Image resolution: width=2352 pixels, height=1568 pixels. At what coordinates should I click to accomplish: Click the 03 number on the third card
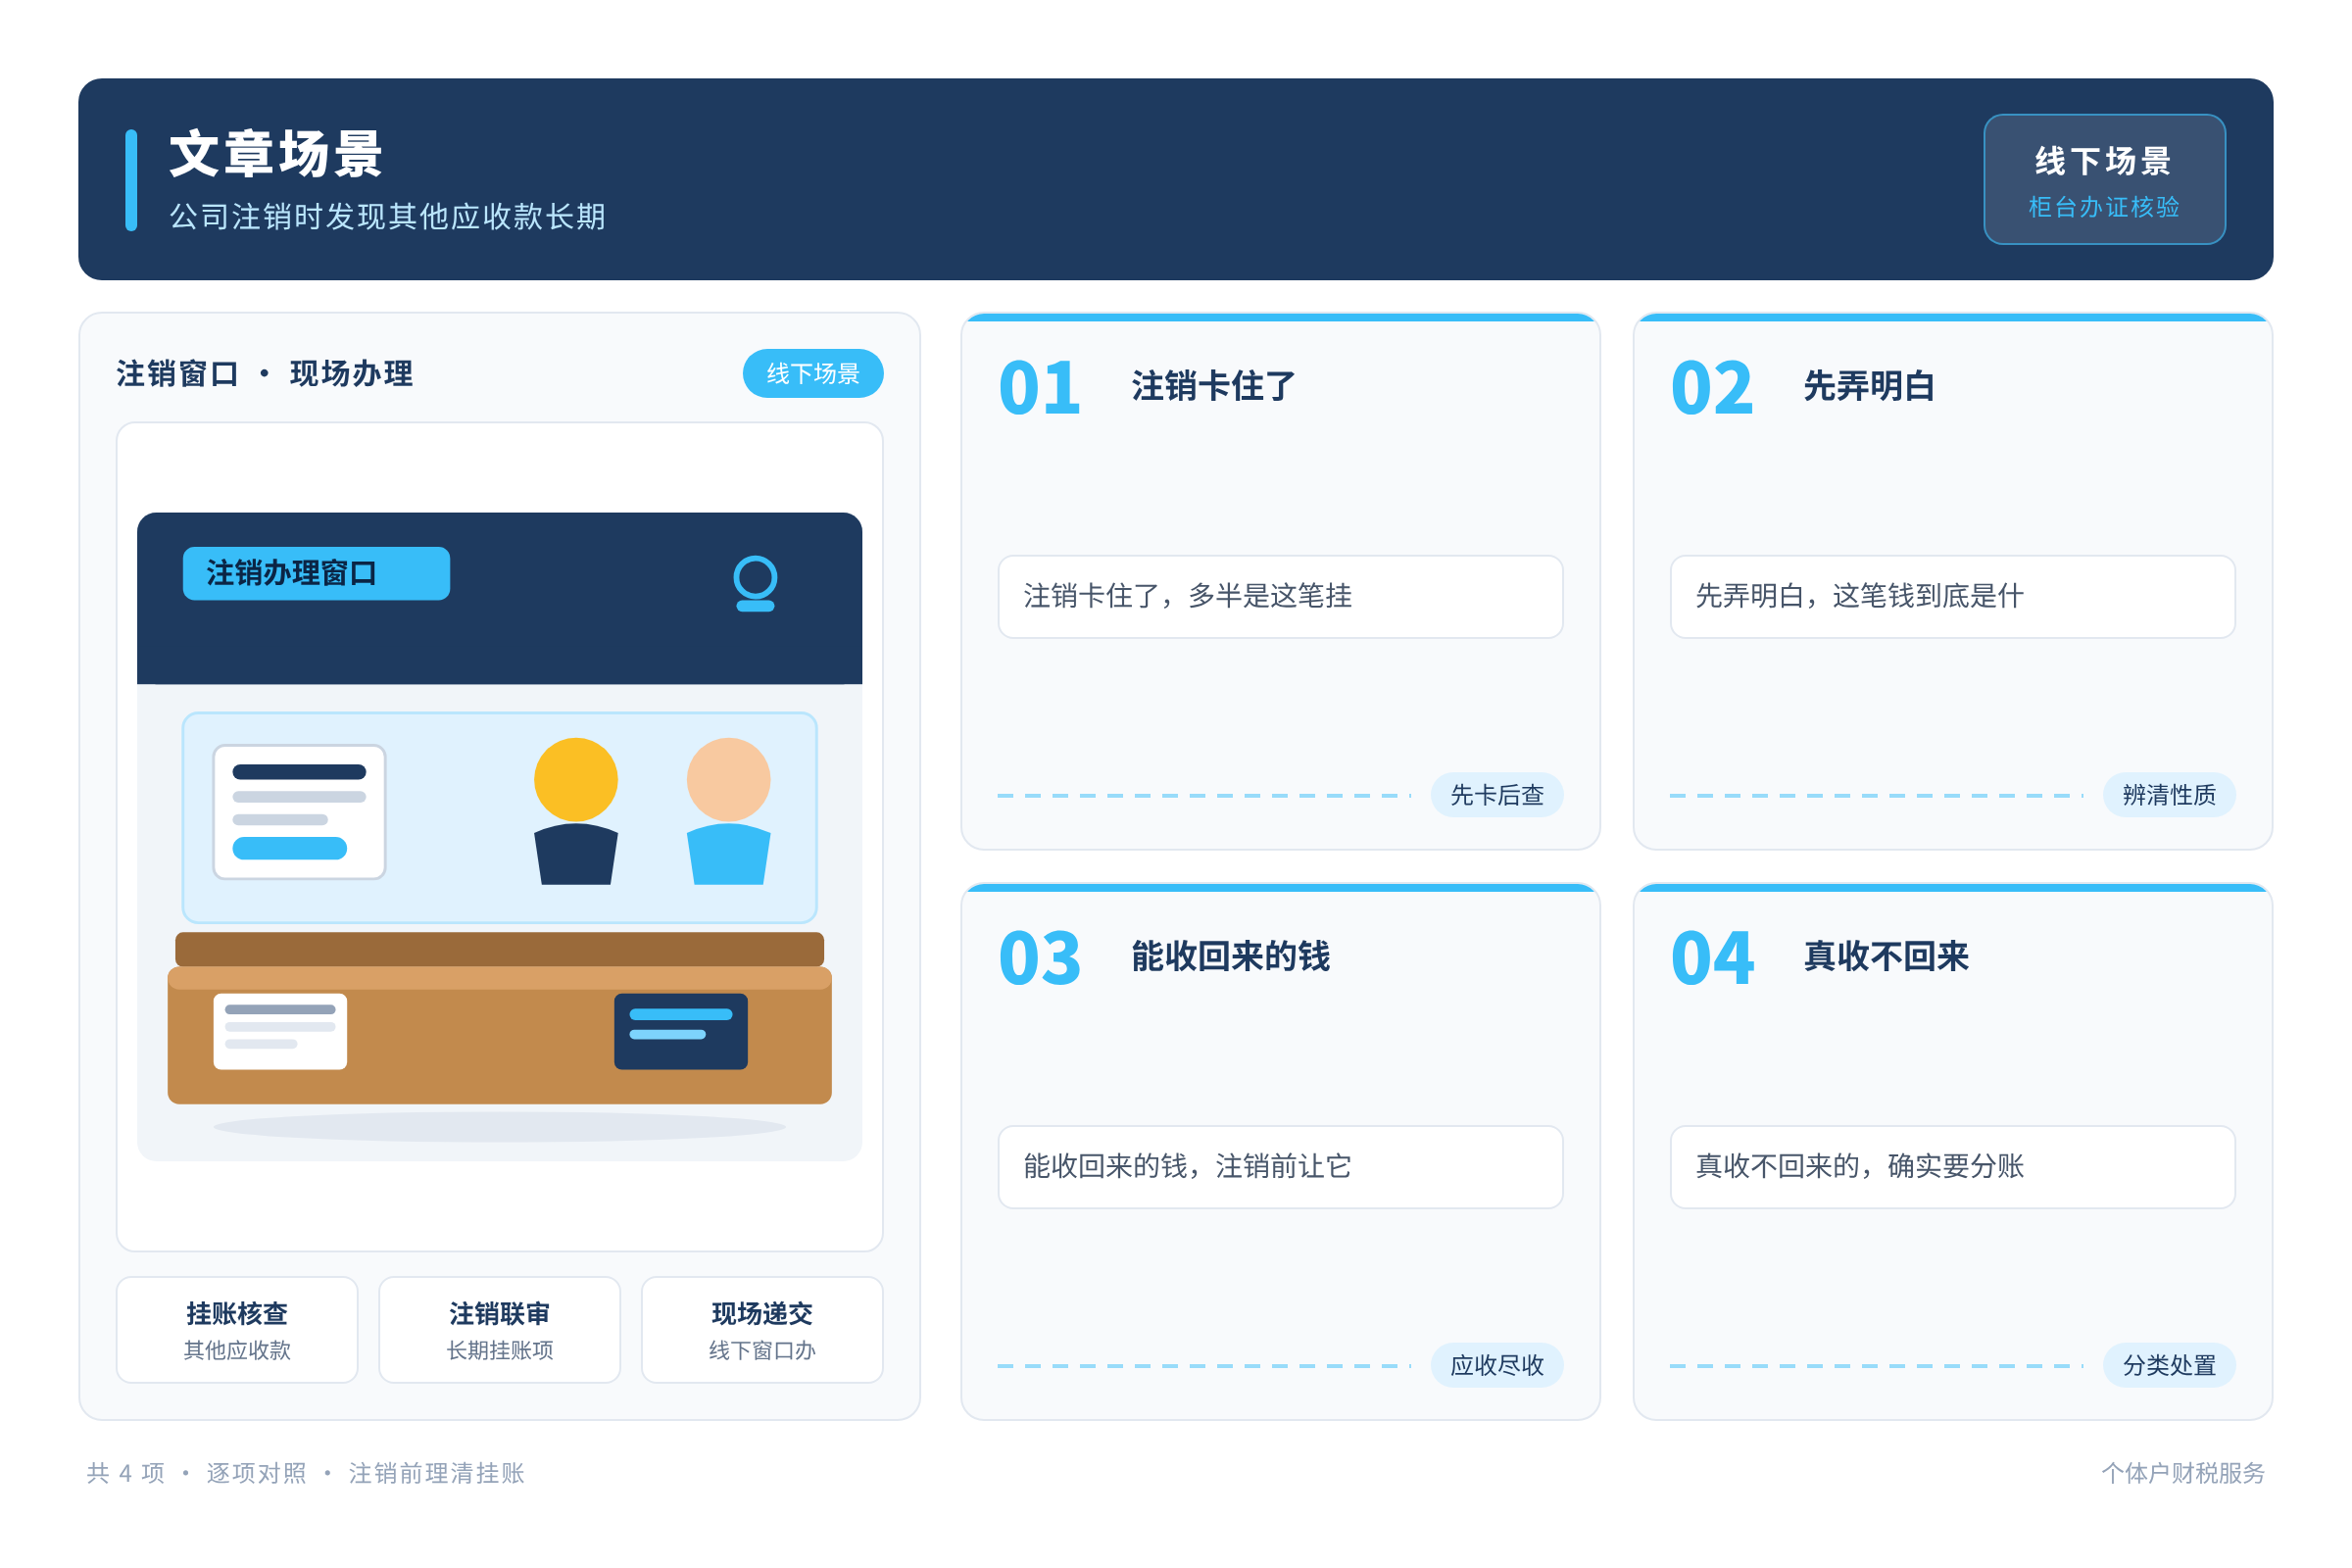[x=1040, y=958]
